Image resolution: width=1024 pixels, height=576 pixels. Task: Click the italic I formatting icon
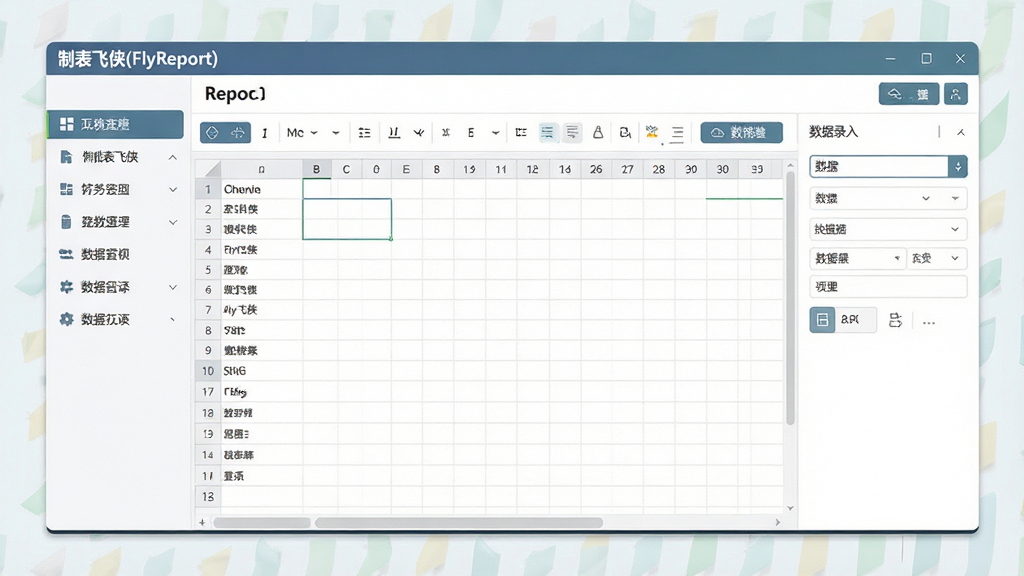pyautogui.click(x=264, y=133)
